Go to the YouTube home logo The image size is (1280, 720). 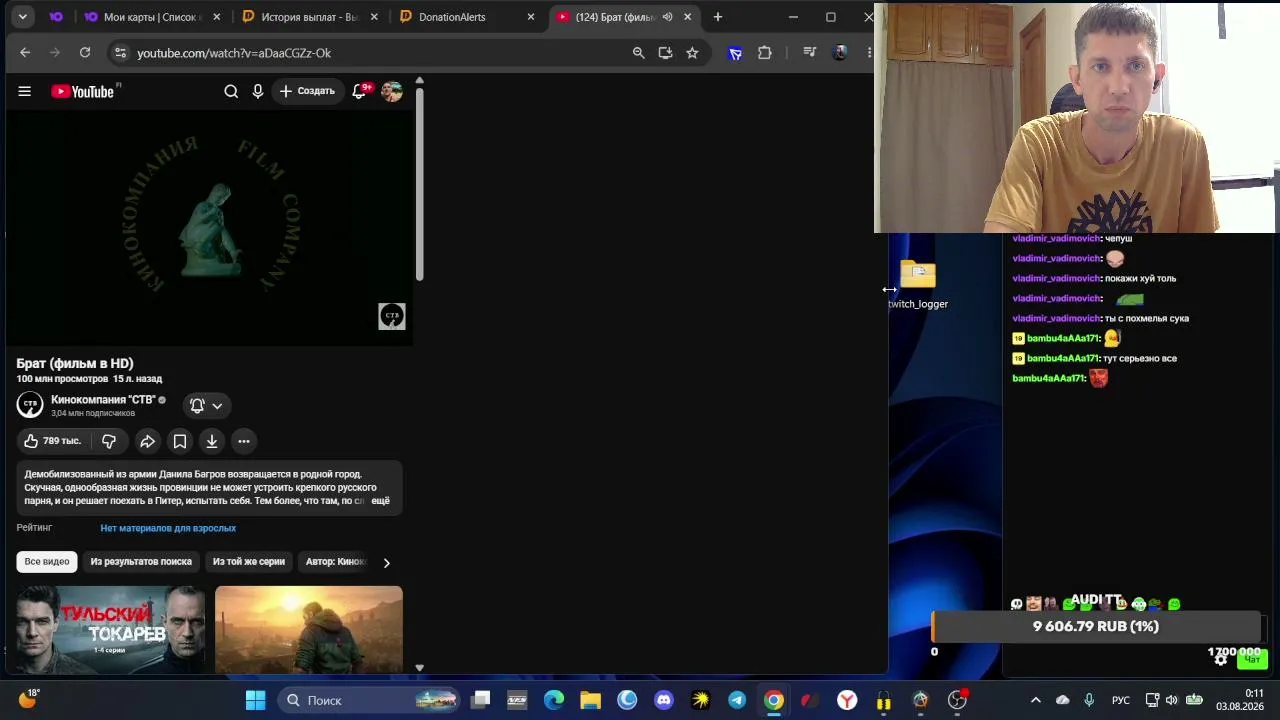(x=83, y=92)
